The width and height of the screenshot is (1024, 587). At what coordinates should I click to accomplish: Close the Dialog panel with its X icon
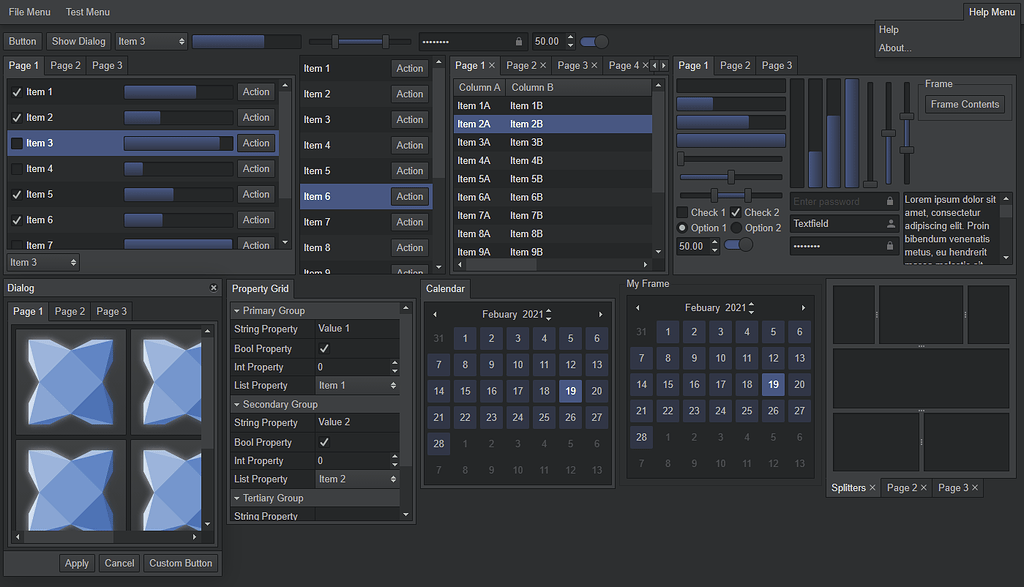[x=213, y=288]
